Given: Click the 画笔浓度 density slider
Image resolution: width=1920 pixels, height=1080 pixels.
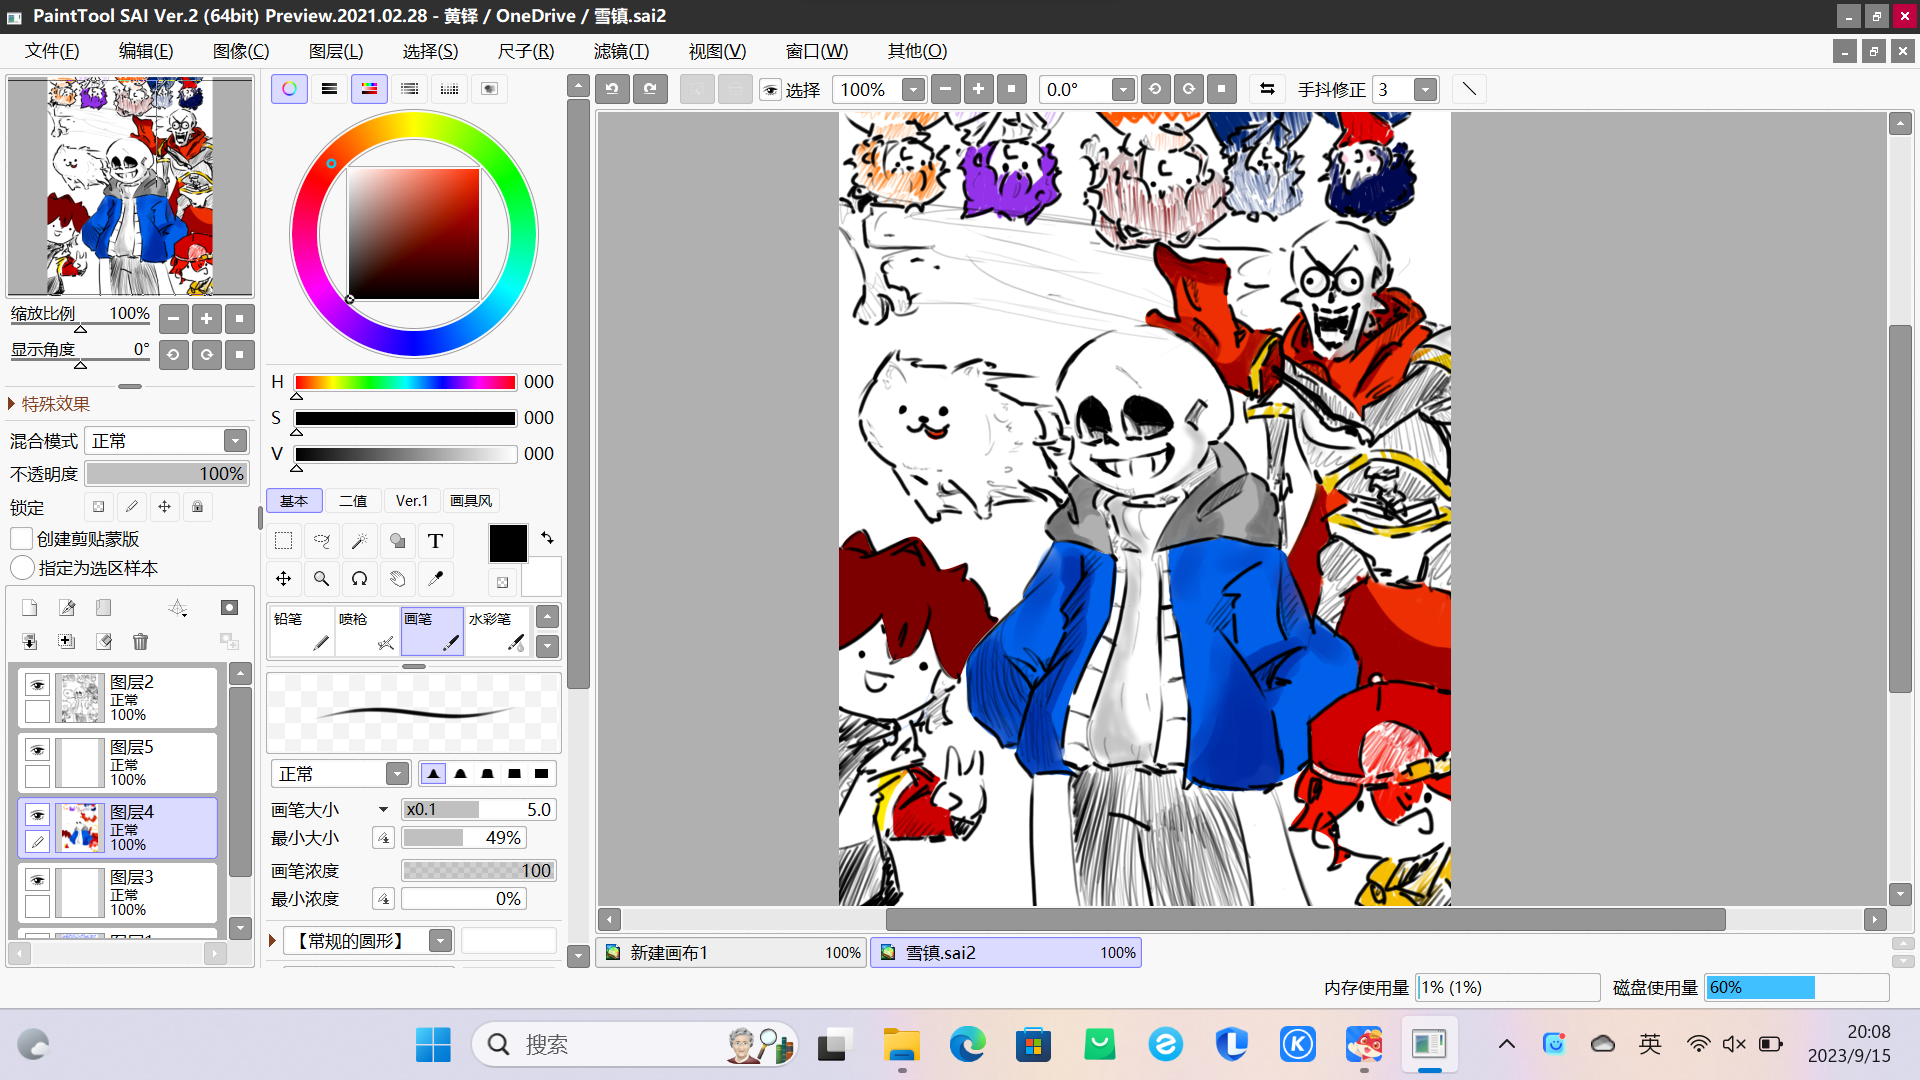Looking at the screenshot, I should pyautogui.click(x=478, y=871).
